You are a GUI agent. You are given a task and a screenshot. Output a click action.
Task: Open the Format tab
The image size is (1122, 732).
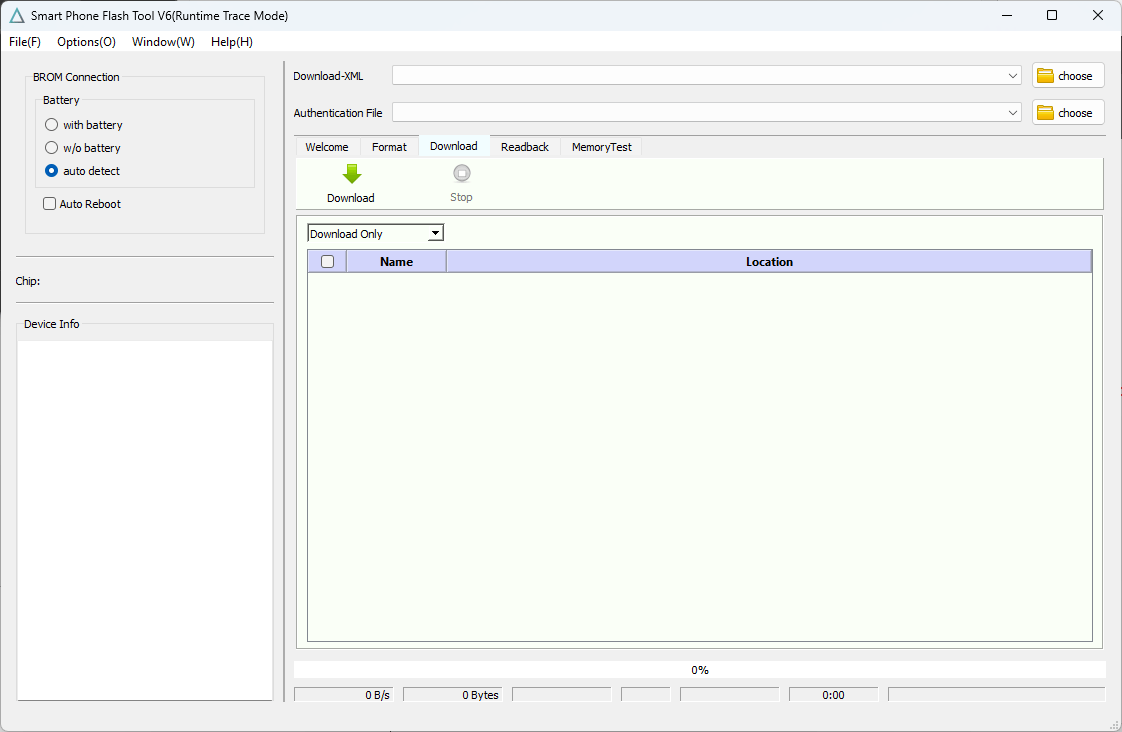[389, 147]
